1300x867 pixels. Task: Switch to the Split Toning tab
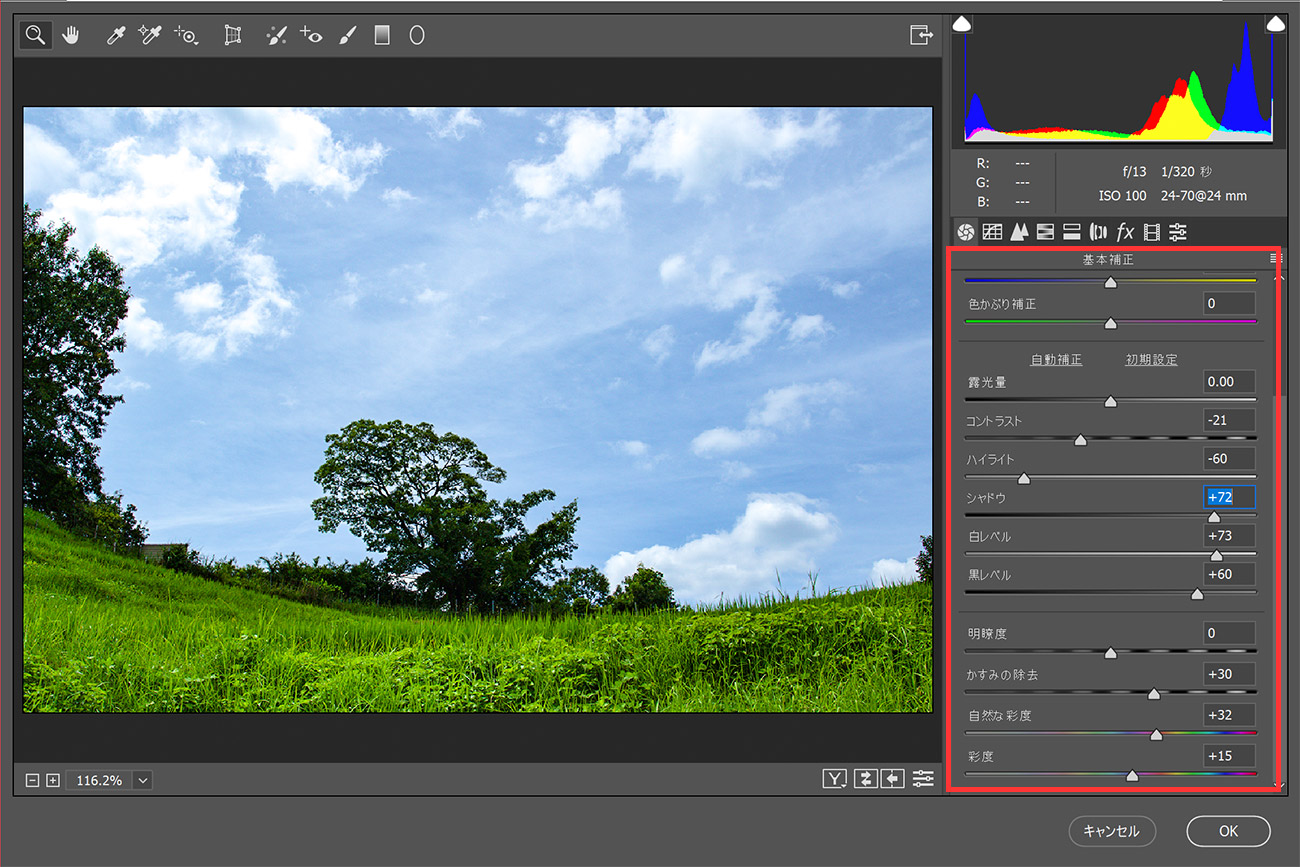coord(1071,232)
